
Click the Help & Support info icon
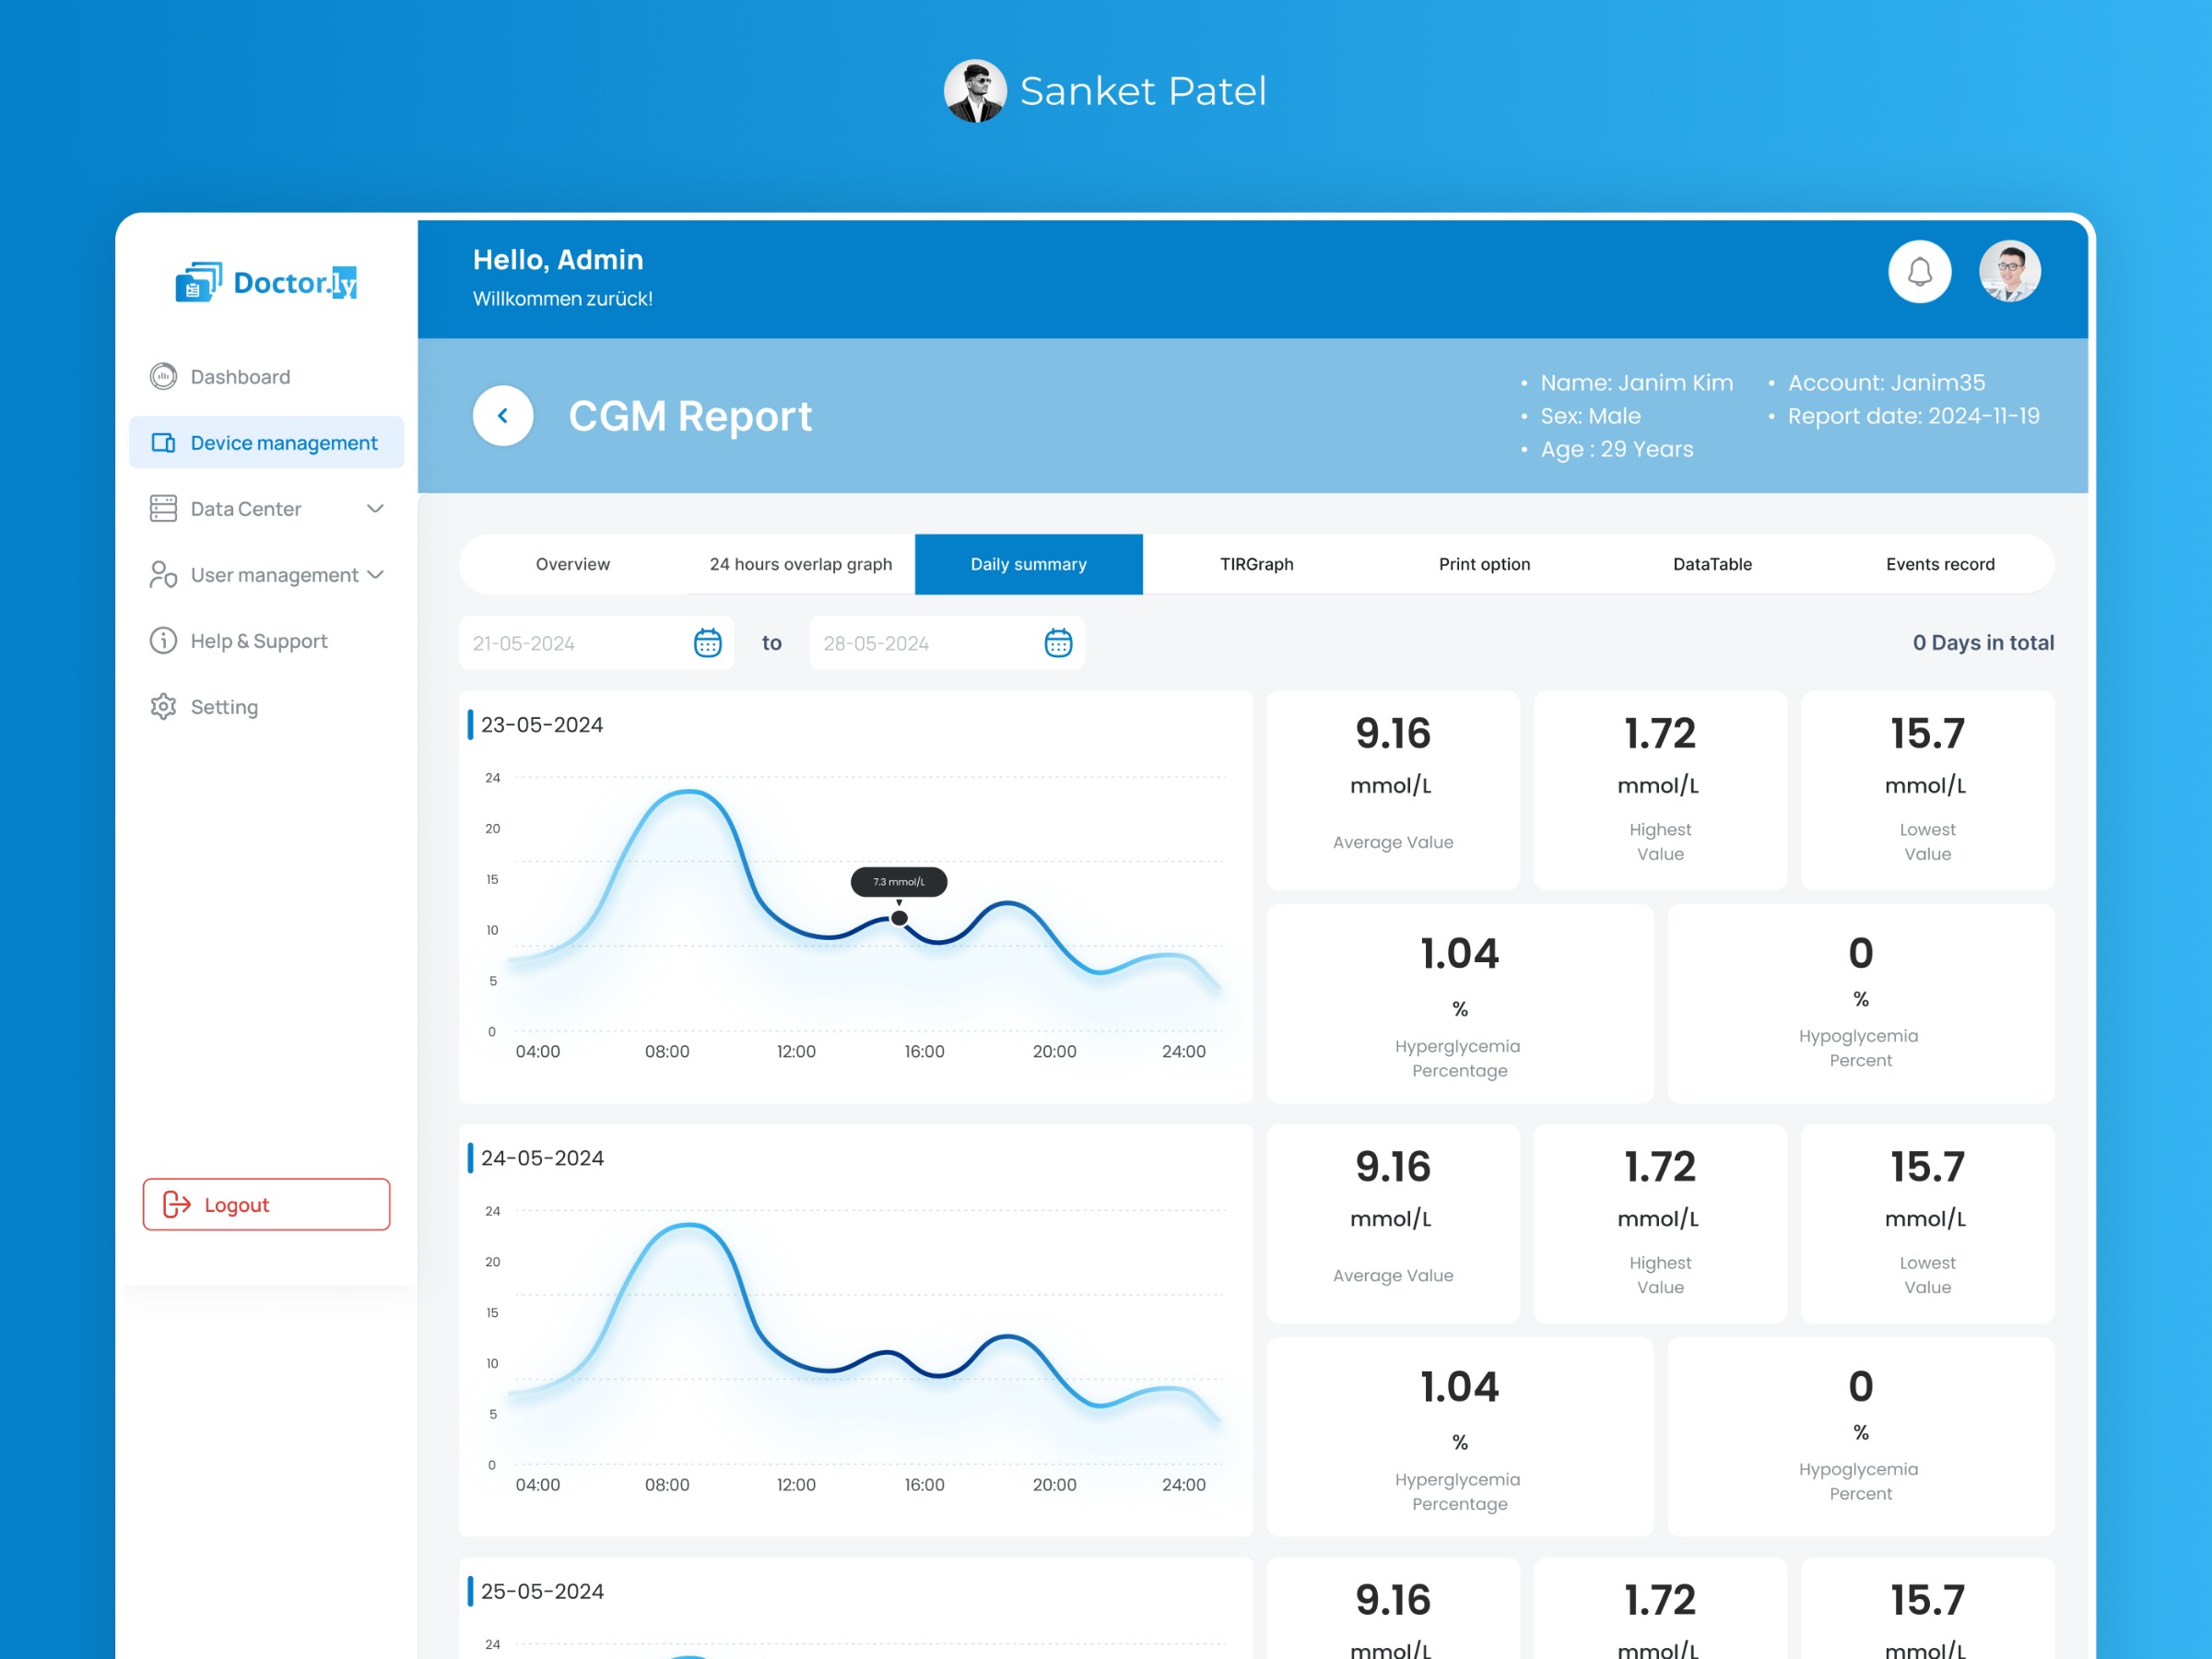click(x=163, y=640)
